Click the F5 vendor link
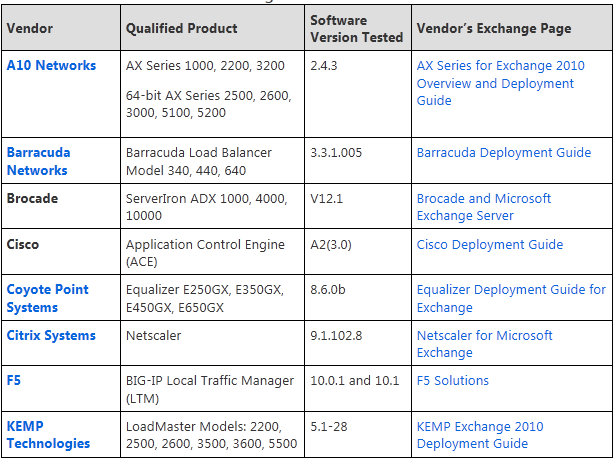616x465 pixels. 14,380
